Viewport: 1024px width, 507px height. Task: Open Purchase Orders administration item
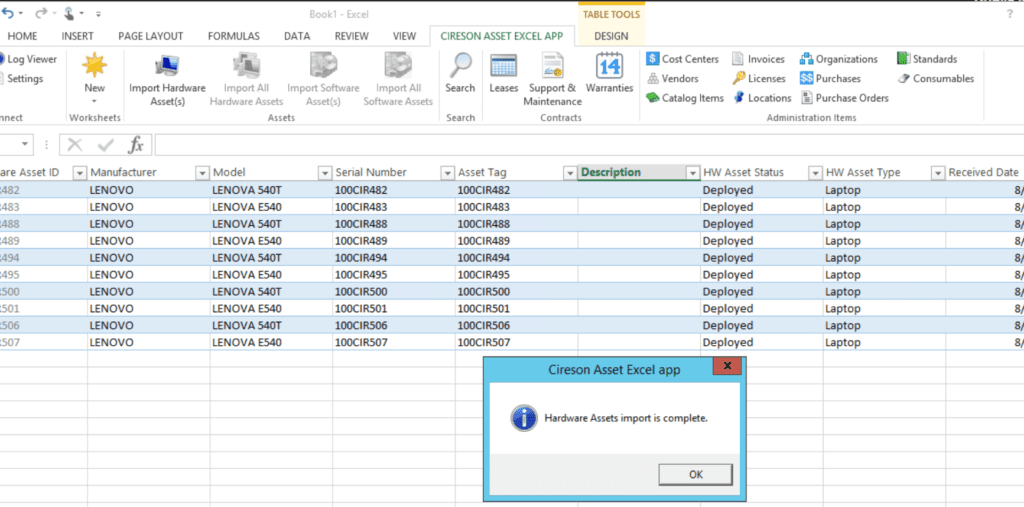(x=844, y=98)
